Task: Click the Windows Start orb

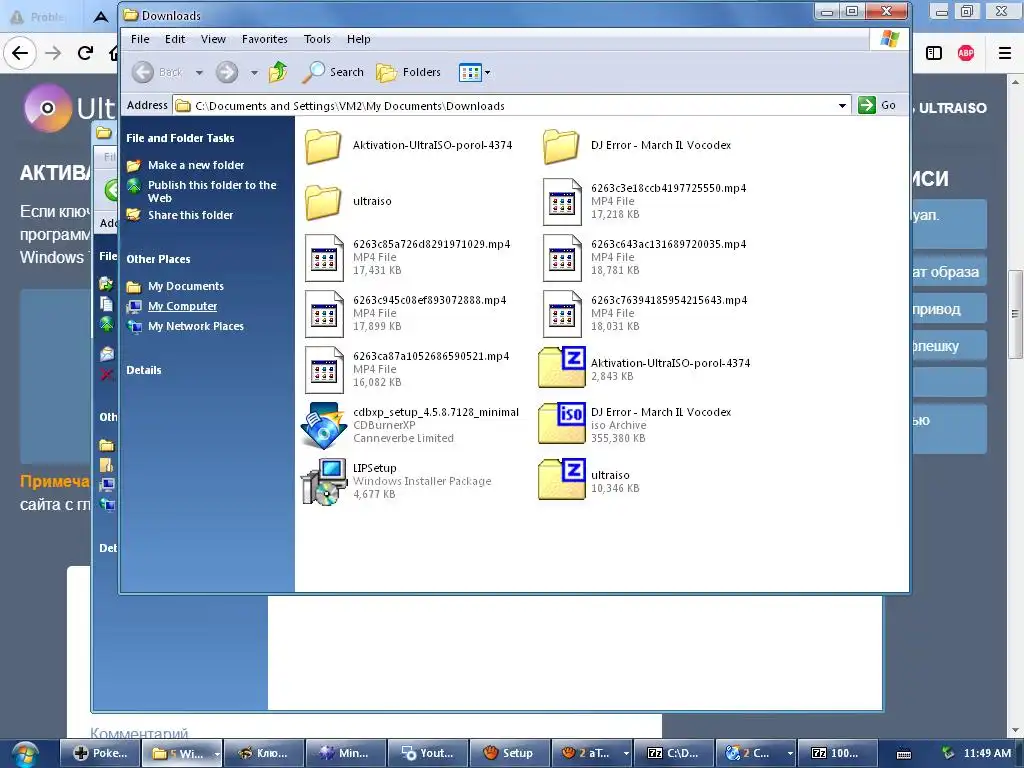Action: tap(25, 754)
